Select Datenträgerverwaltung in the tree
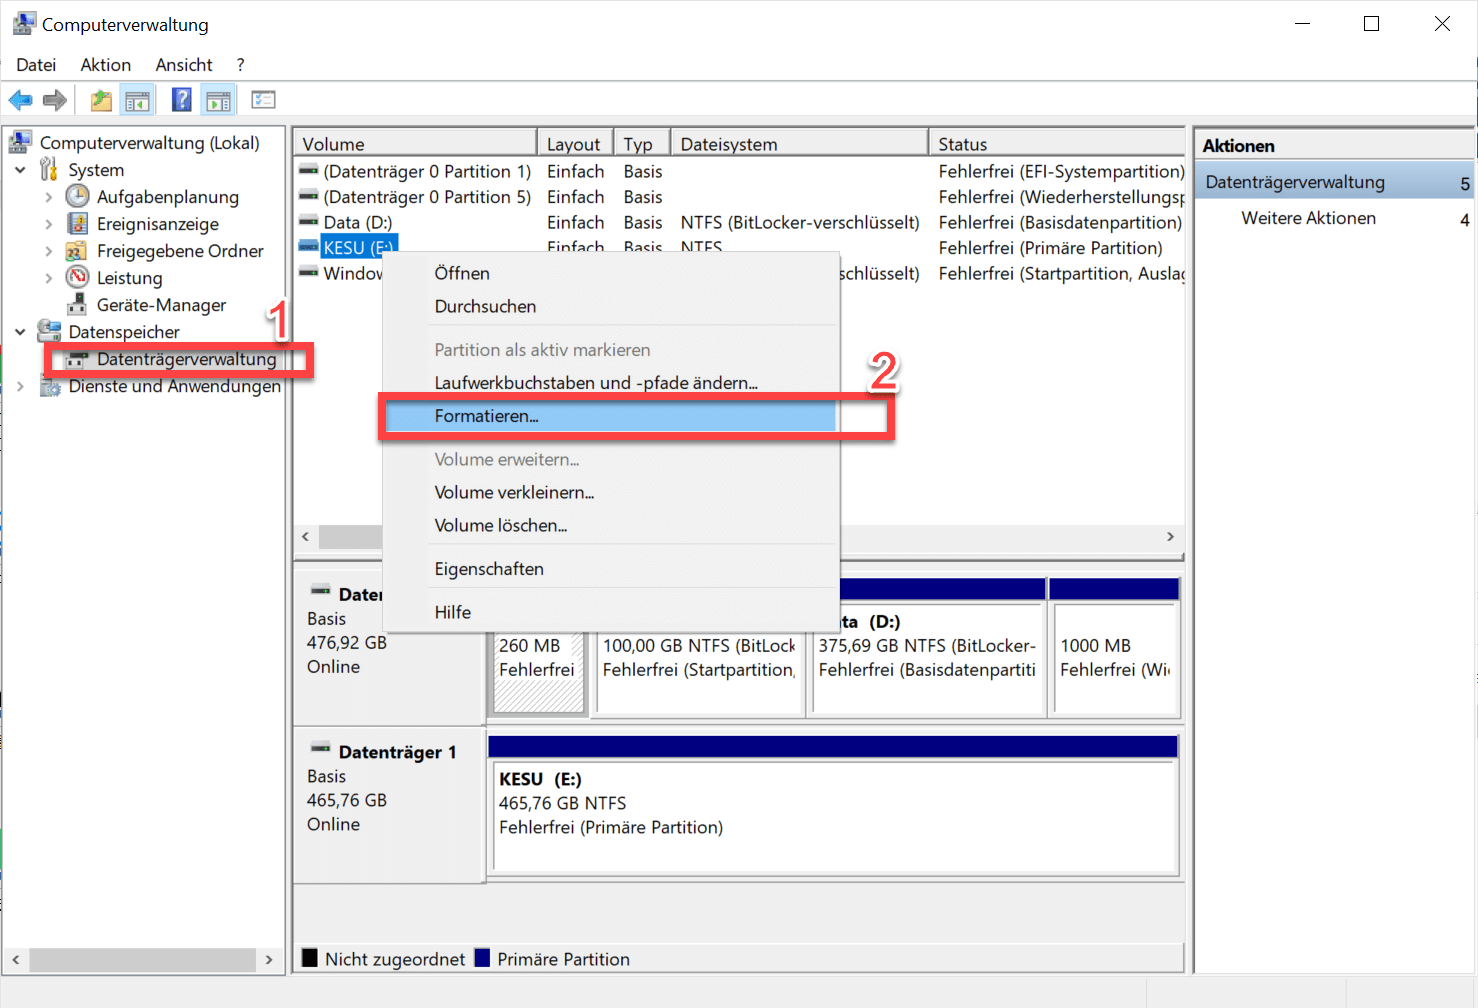 (186, 359)
